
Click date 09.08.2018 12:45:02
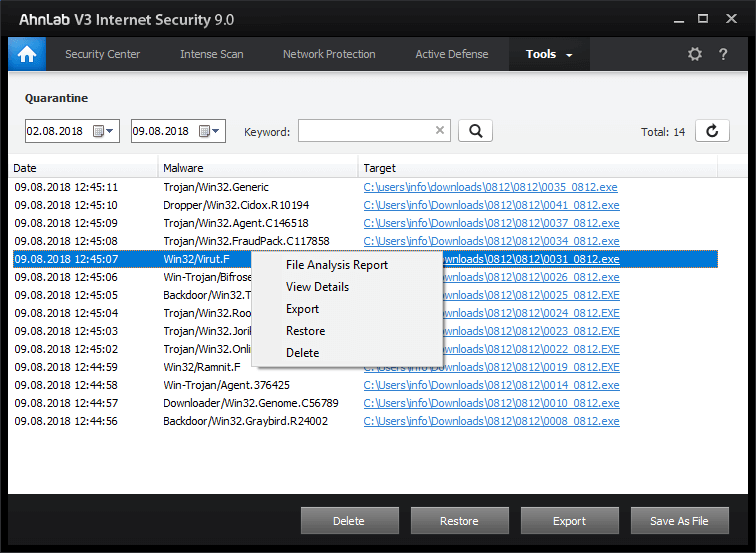click(66, 349)
